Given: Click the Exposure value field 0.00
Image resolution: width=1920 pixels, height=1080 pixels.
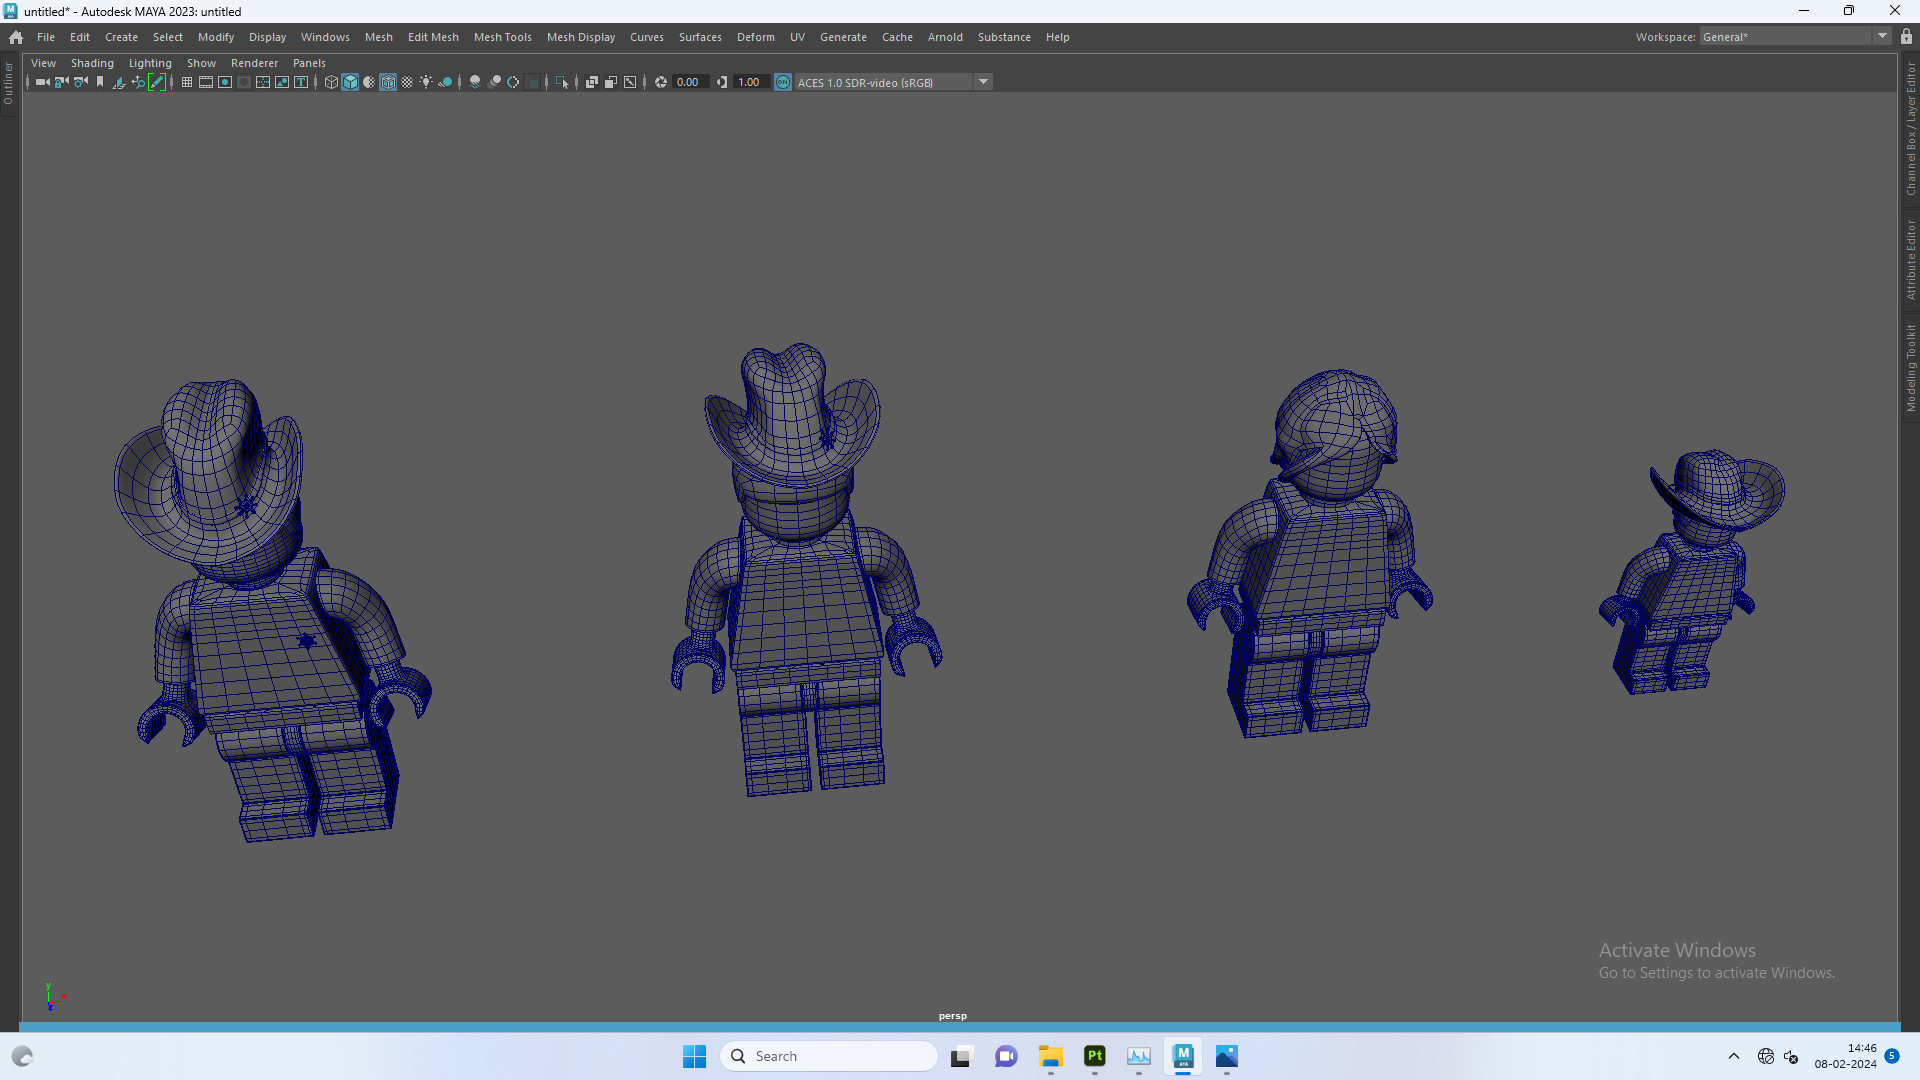Looking at the screenshot, I should click(691, 82).
